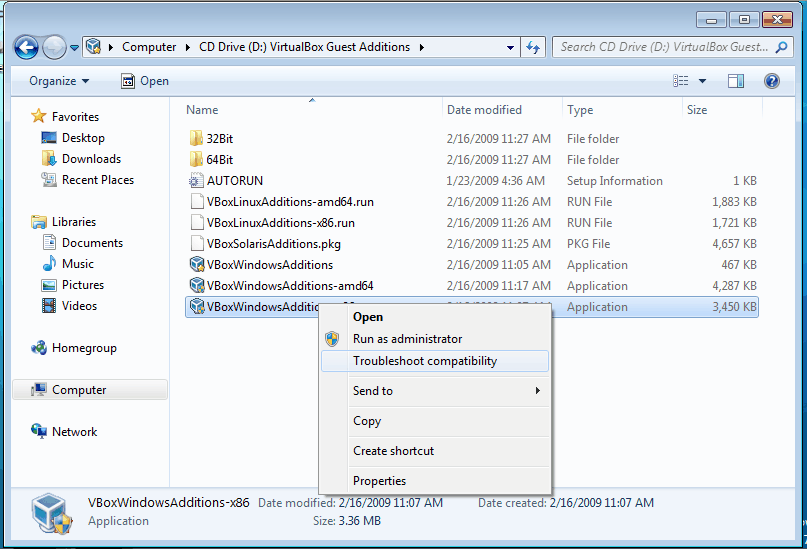Viewport: 807px width, 549px height.
Task: Open the view options dropdown arrow
Action: 702,81
